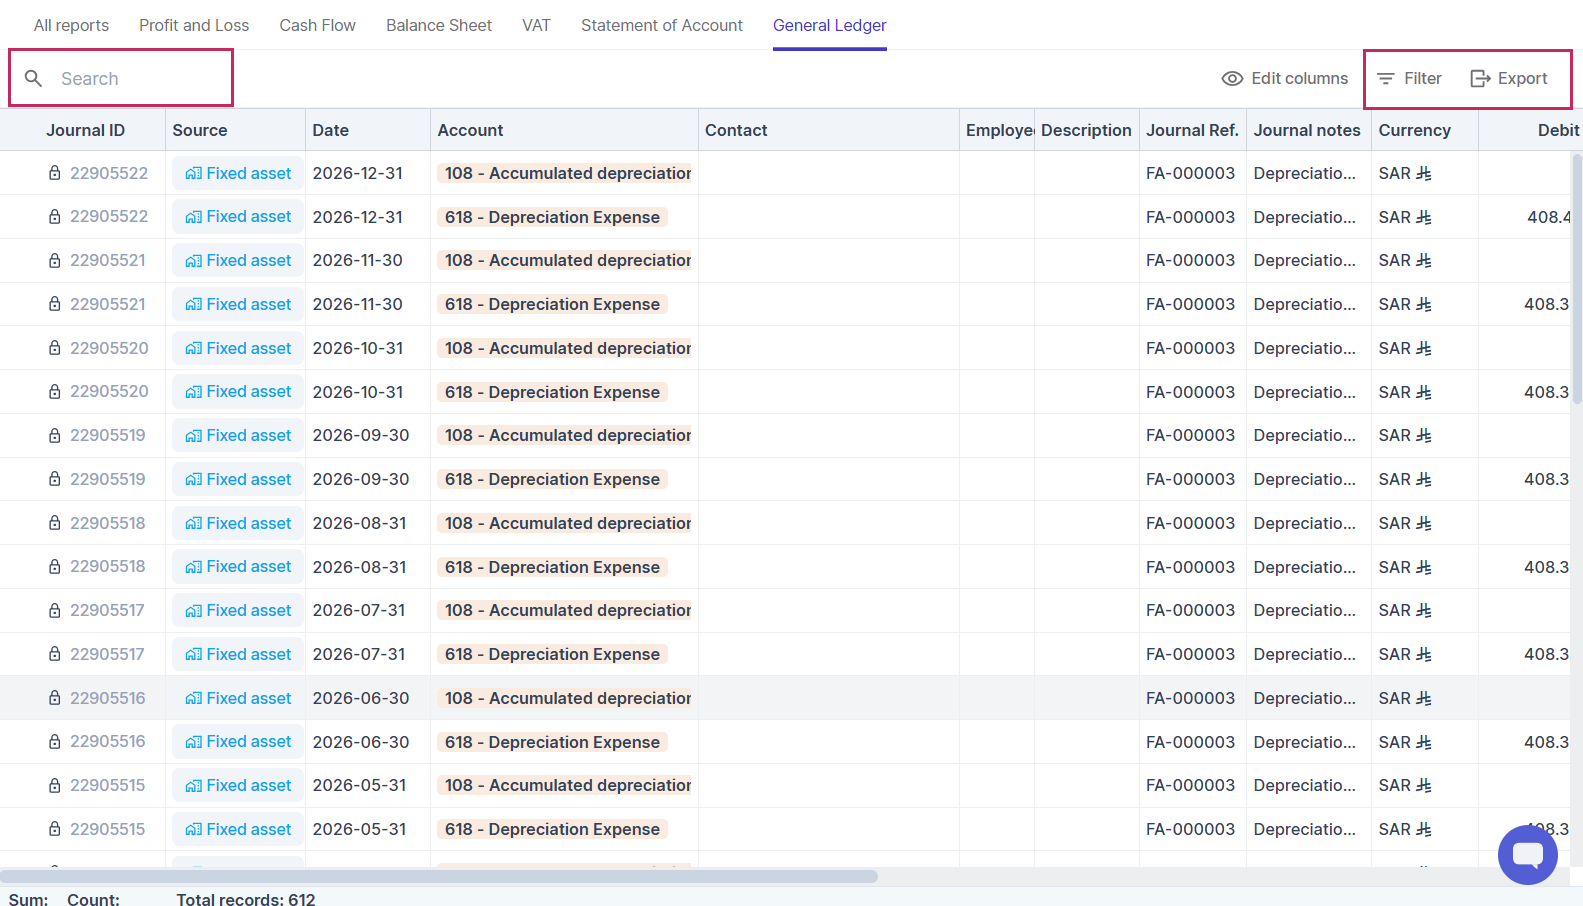The height and width of the screenshot is (906, 1583).
Task: Switch to Profit and Loss tab
Action: (x=194, y=25)
